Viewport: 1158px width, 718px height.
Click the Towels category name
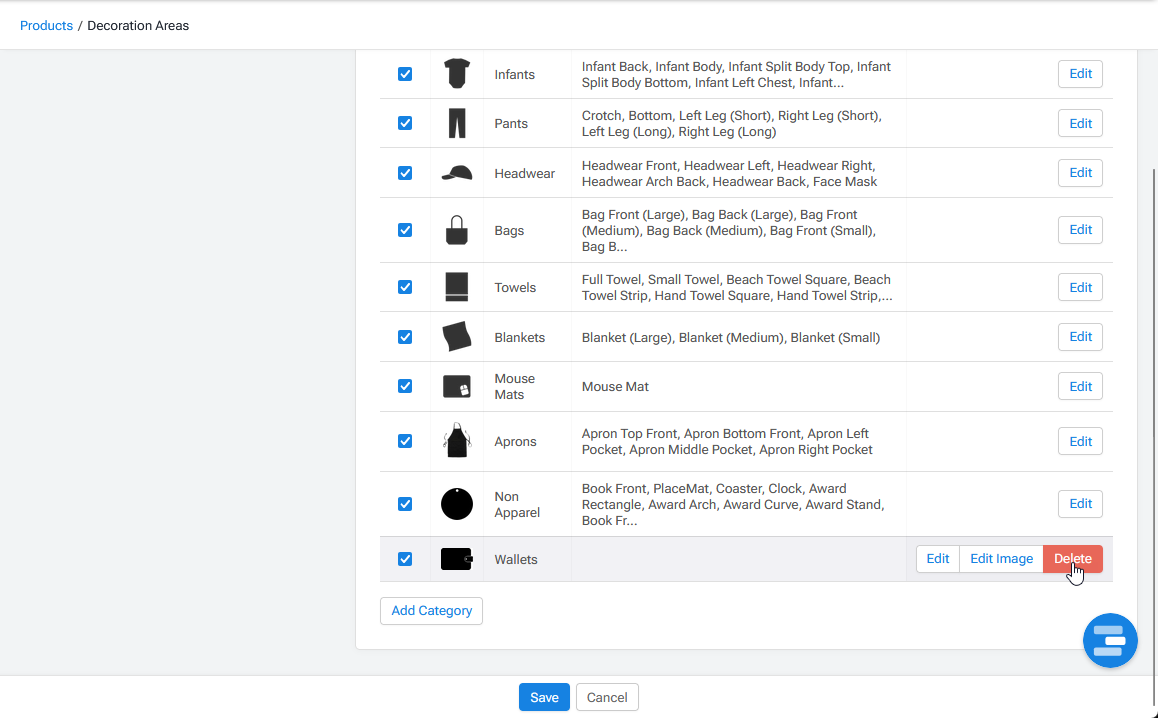click(x=515, y=288)
